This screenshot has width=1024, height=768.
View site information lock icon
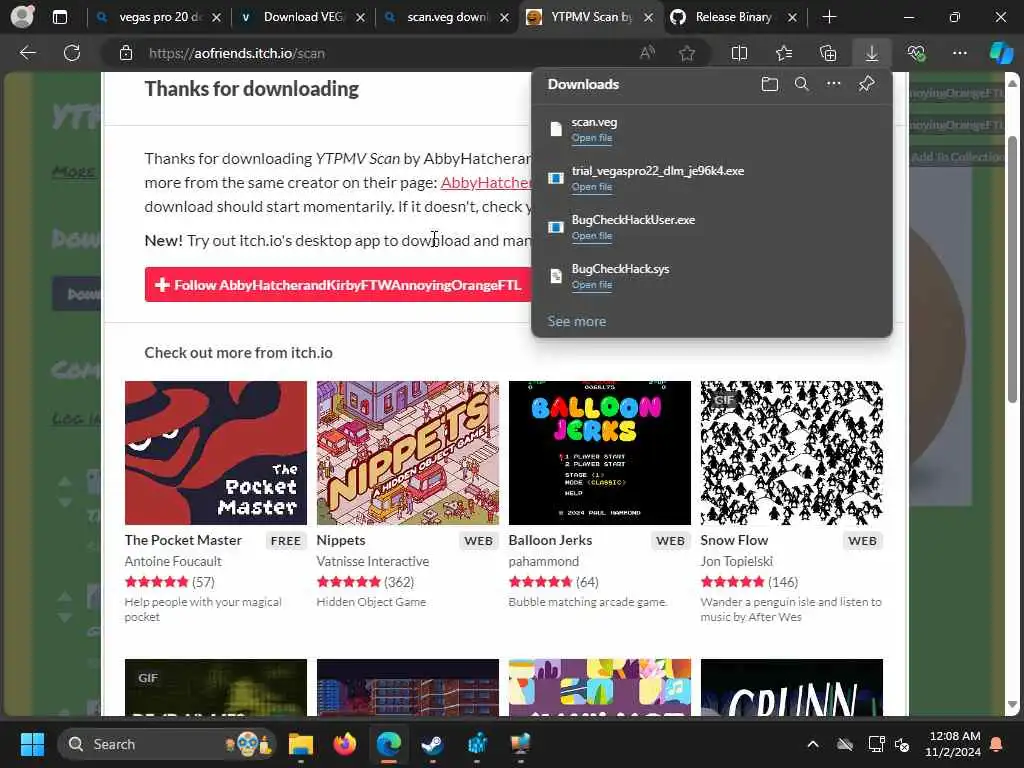coord(126,54)
